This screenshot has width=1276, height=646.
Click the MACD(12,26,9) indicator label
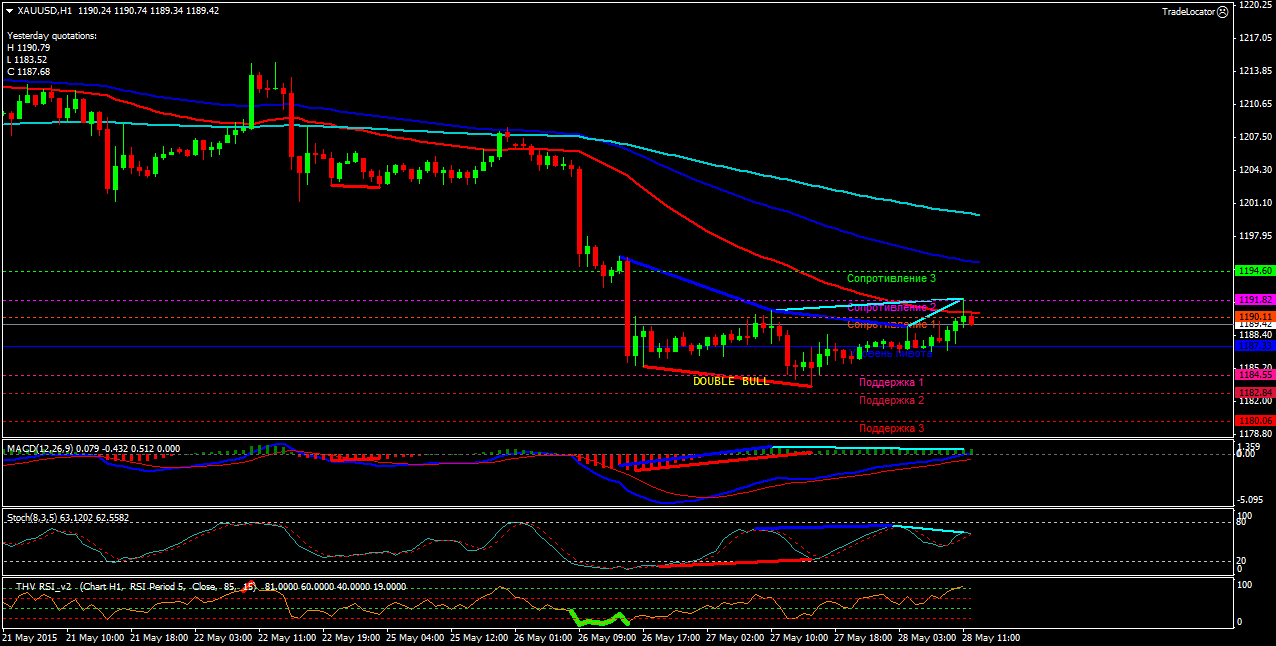39,449
